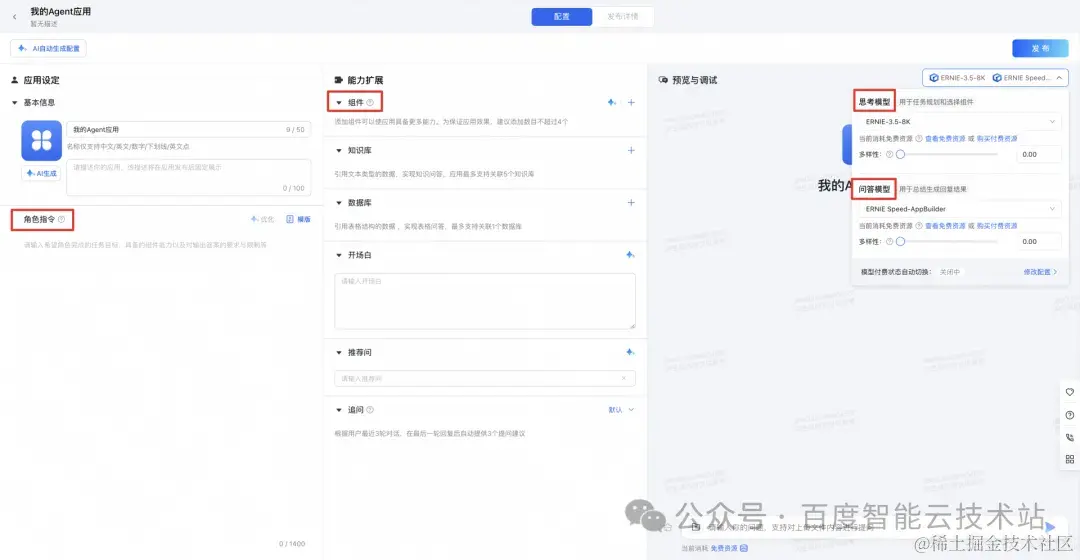Upload a file in chat input
The image size is (1080, 560).
pos(696,527)
